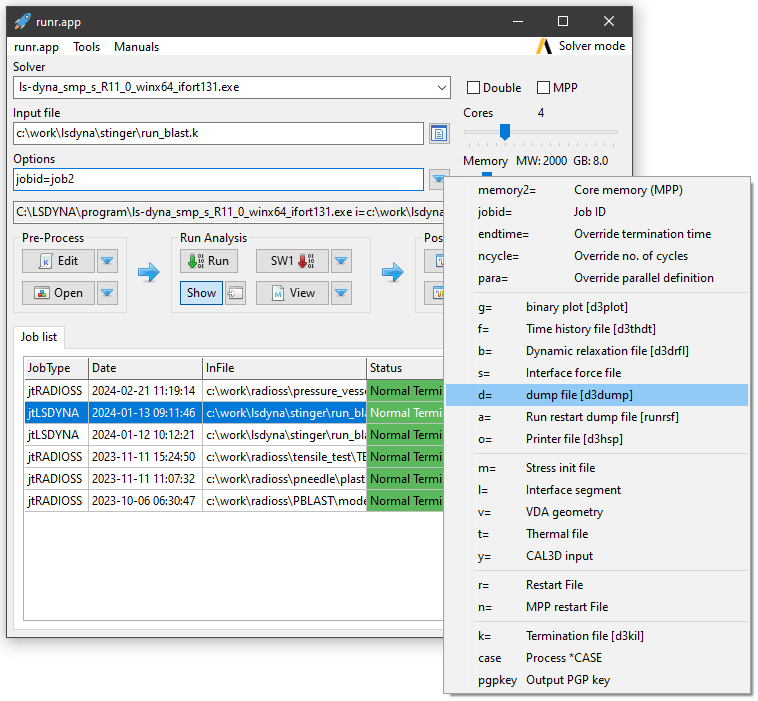Choose case Process *CASE option
Viewport: 758px width, 701px height.
597,658
